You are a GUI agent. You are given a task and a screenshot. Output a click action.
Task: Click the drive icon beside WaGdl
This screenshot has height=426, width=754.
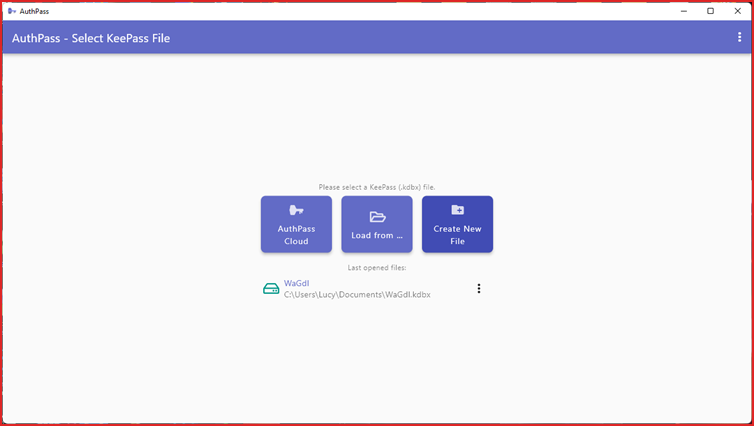click(x=271, y=288)
